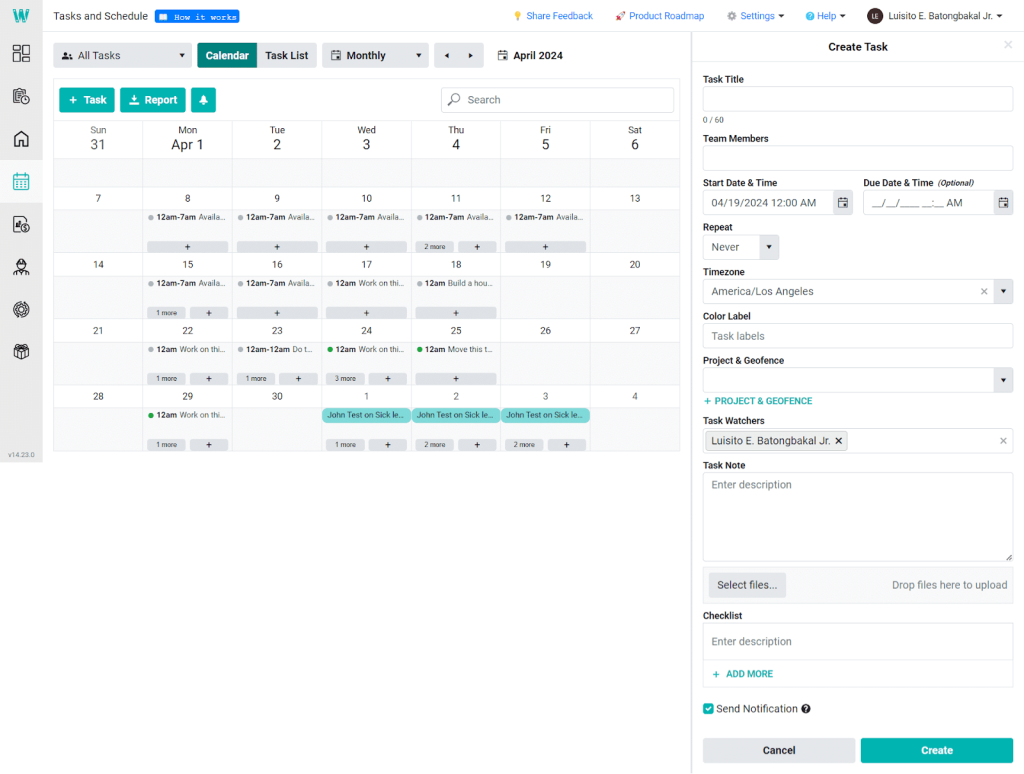
Task: Click the Add More checklist link
Action: pyautogui.click(x=742, y=674)
